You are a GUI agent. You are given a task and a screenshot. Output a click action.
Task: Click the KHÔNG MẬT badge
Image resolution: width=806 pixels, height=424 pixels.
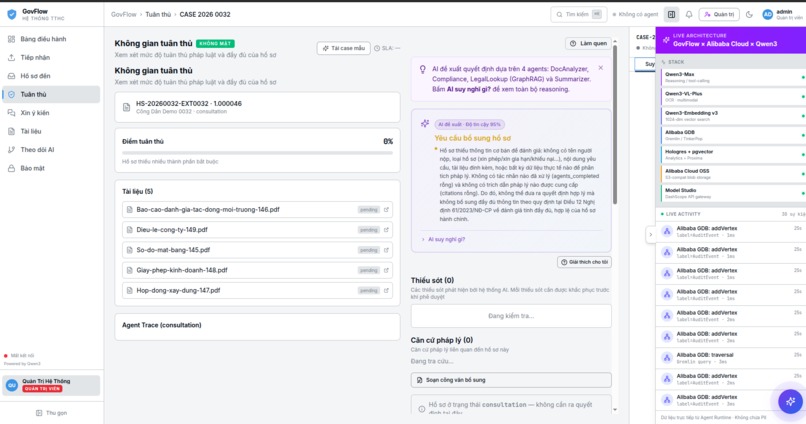pyautogui.click(x=215, y=44)
